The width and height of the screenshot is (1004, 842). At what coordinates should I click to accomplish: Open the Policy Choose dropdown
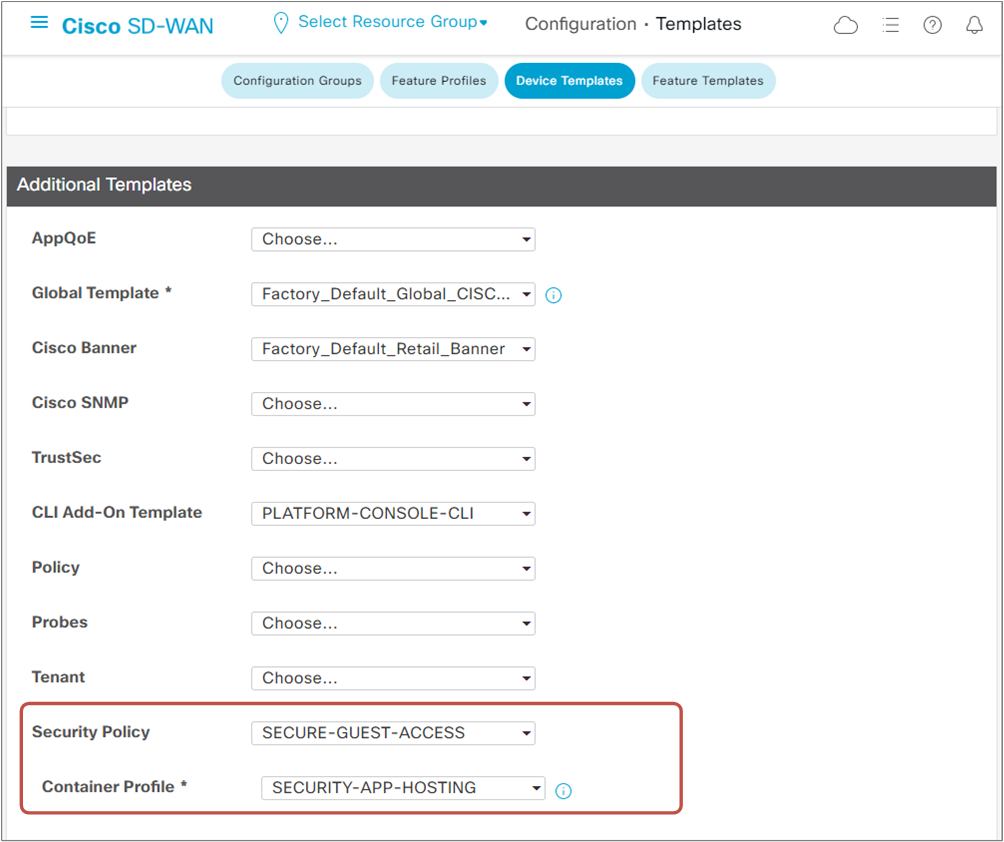pyautogui.click(x=392, y=568)
